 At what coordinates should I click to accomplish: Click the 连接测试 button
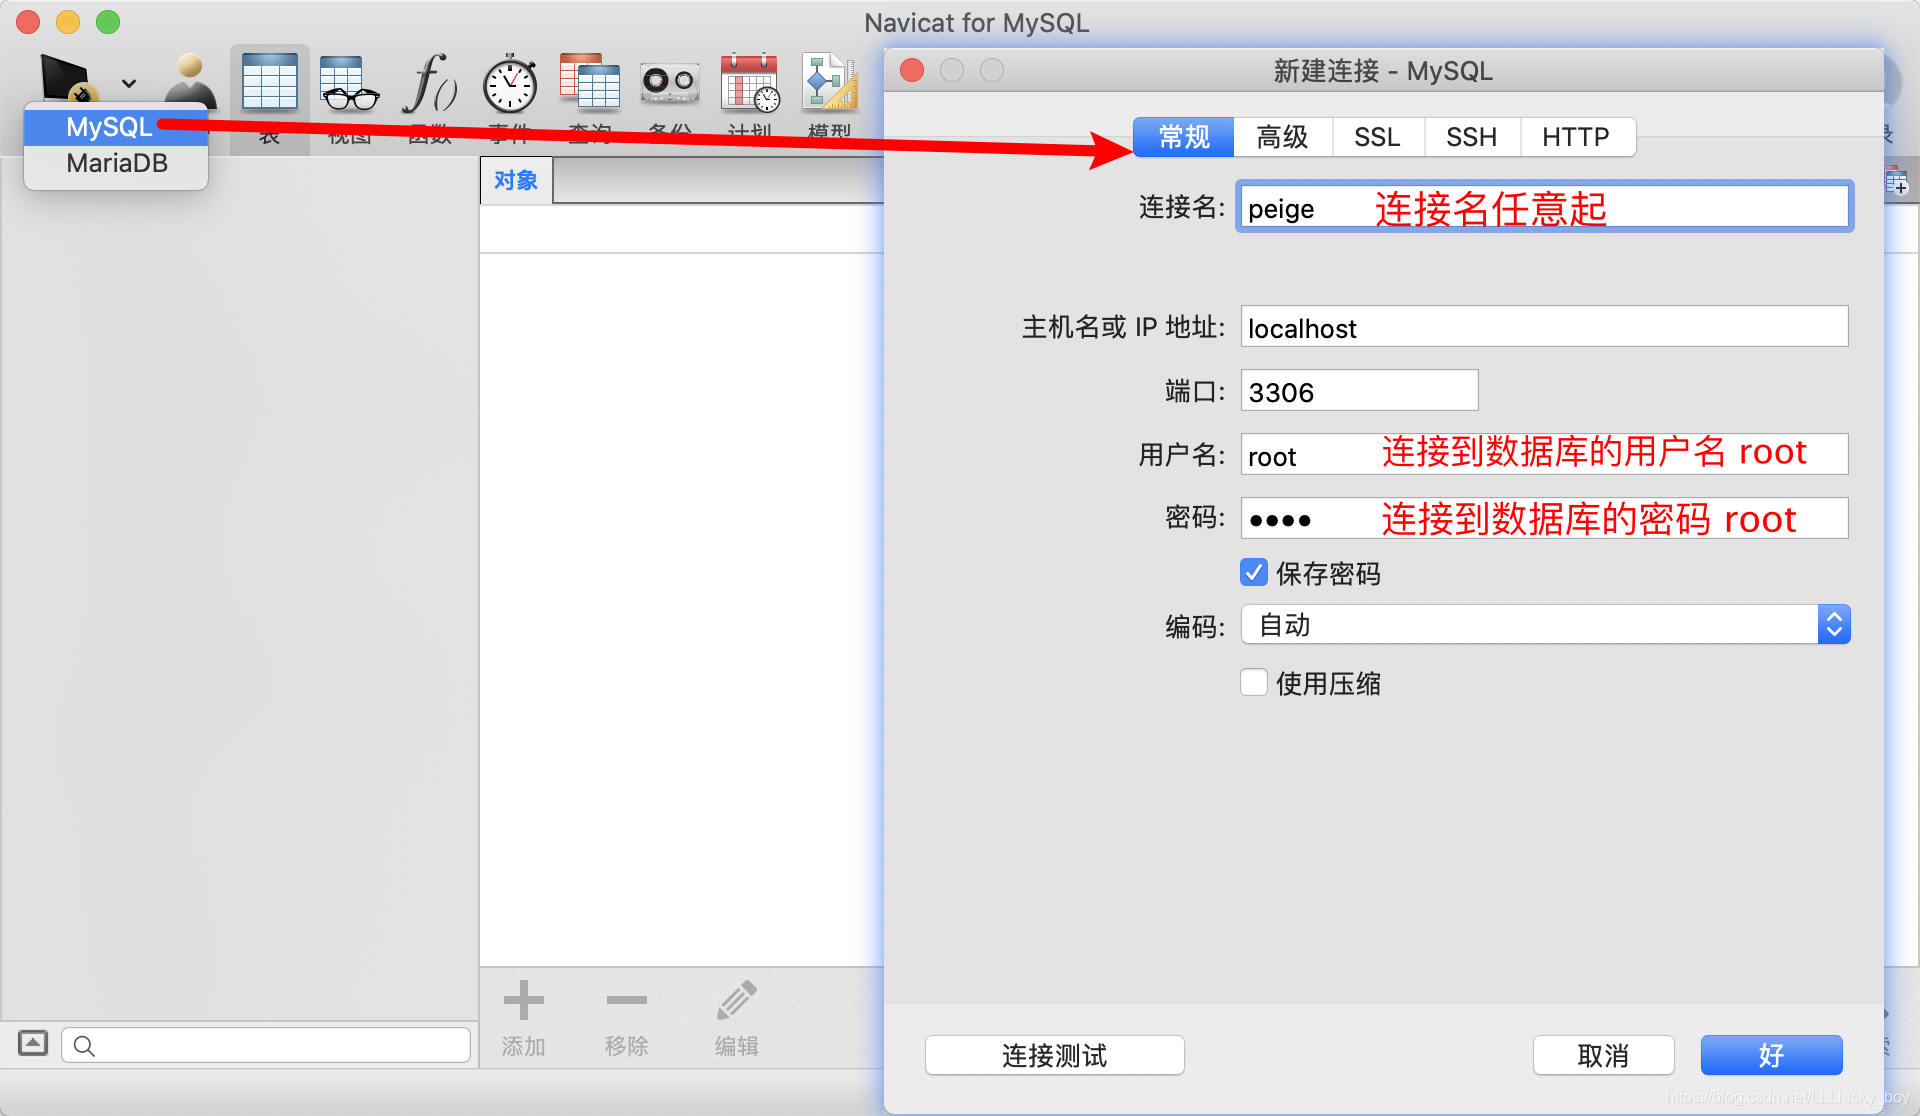tap(1054, 1055)
